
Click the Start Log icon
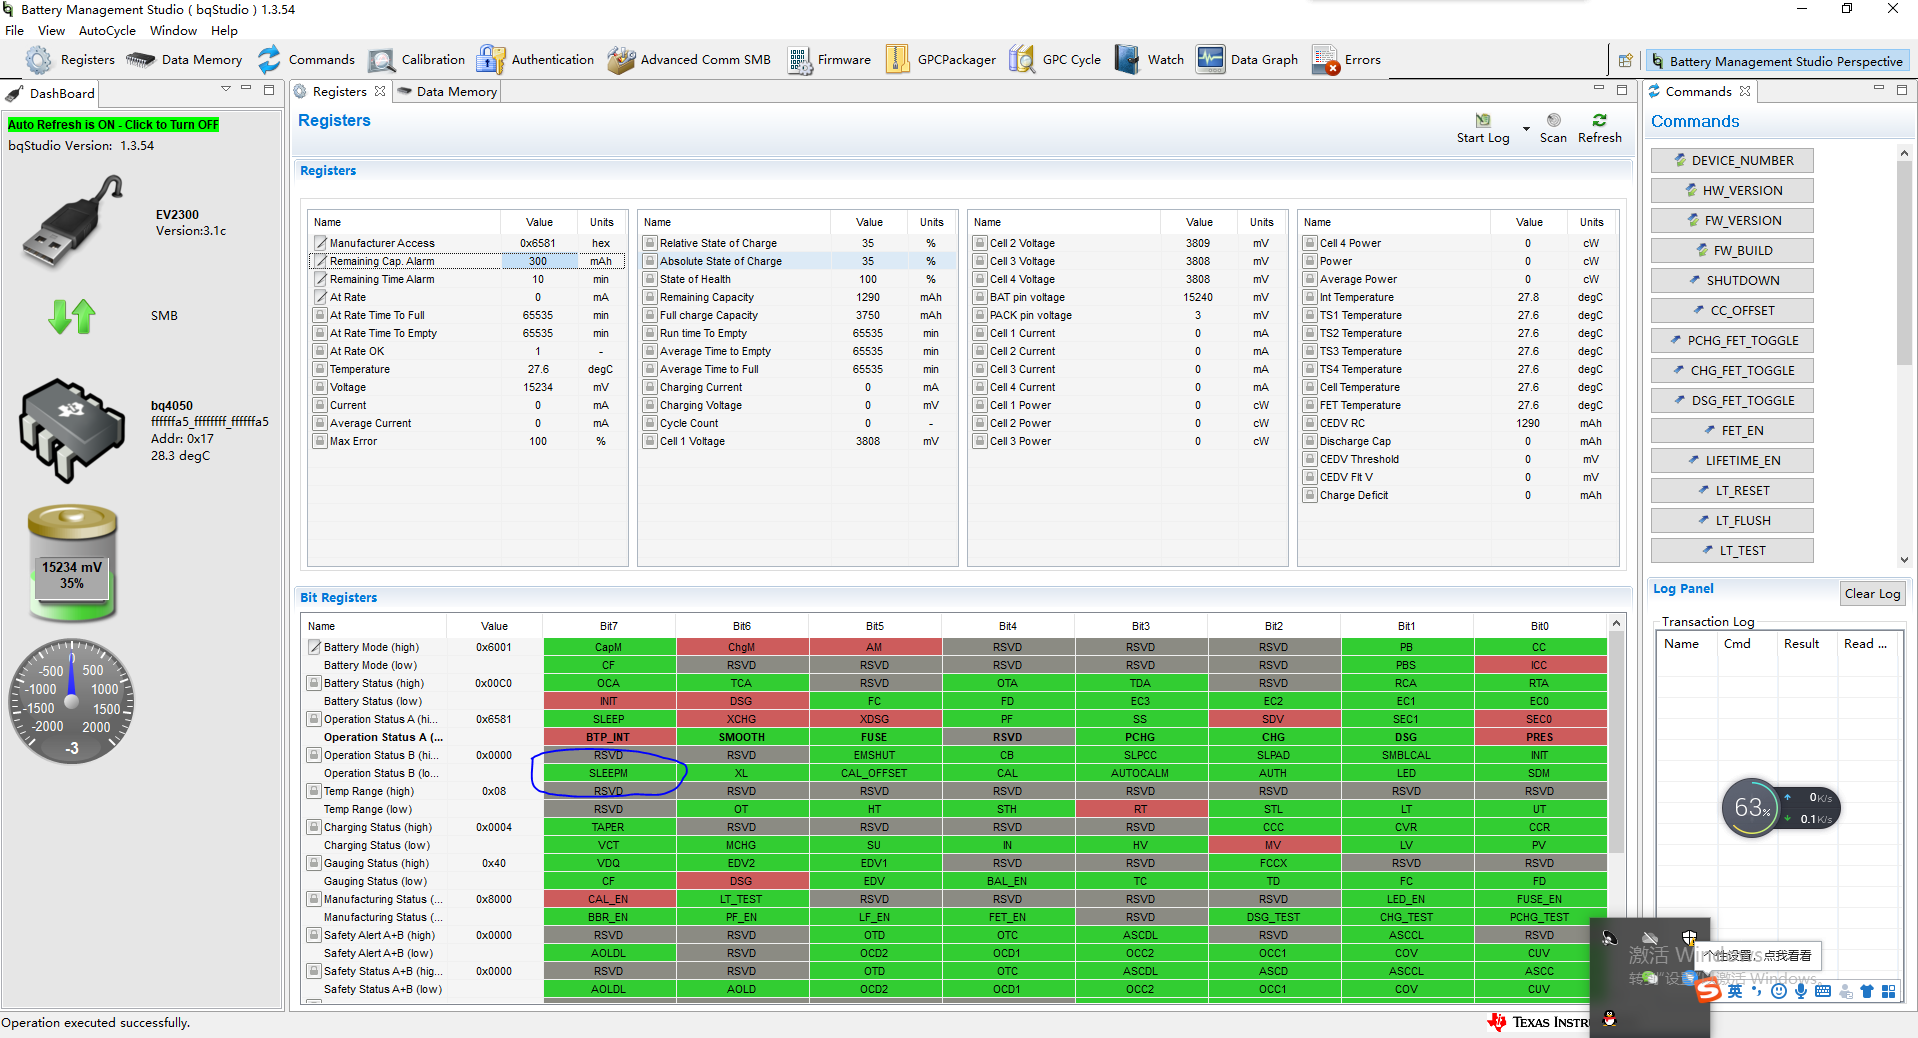pos(1483,121)
